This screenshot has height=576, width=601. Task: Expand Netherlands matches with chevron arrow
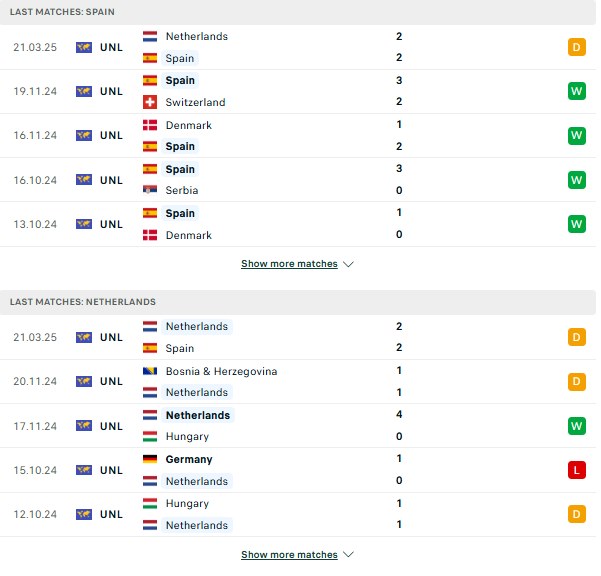pos(348,554)
